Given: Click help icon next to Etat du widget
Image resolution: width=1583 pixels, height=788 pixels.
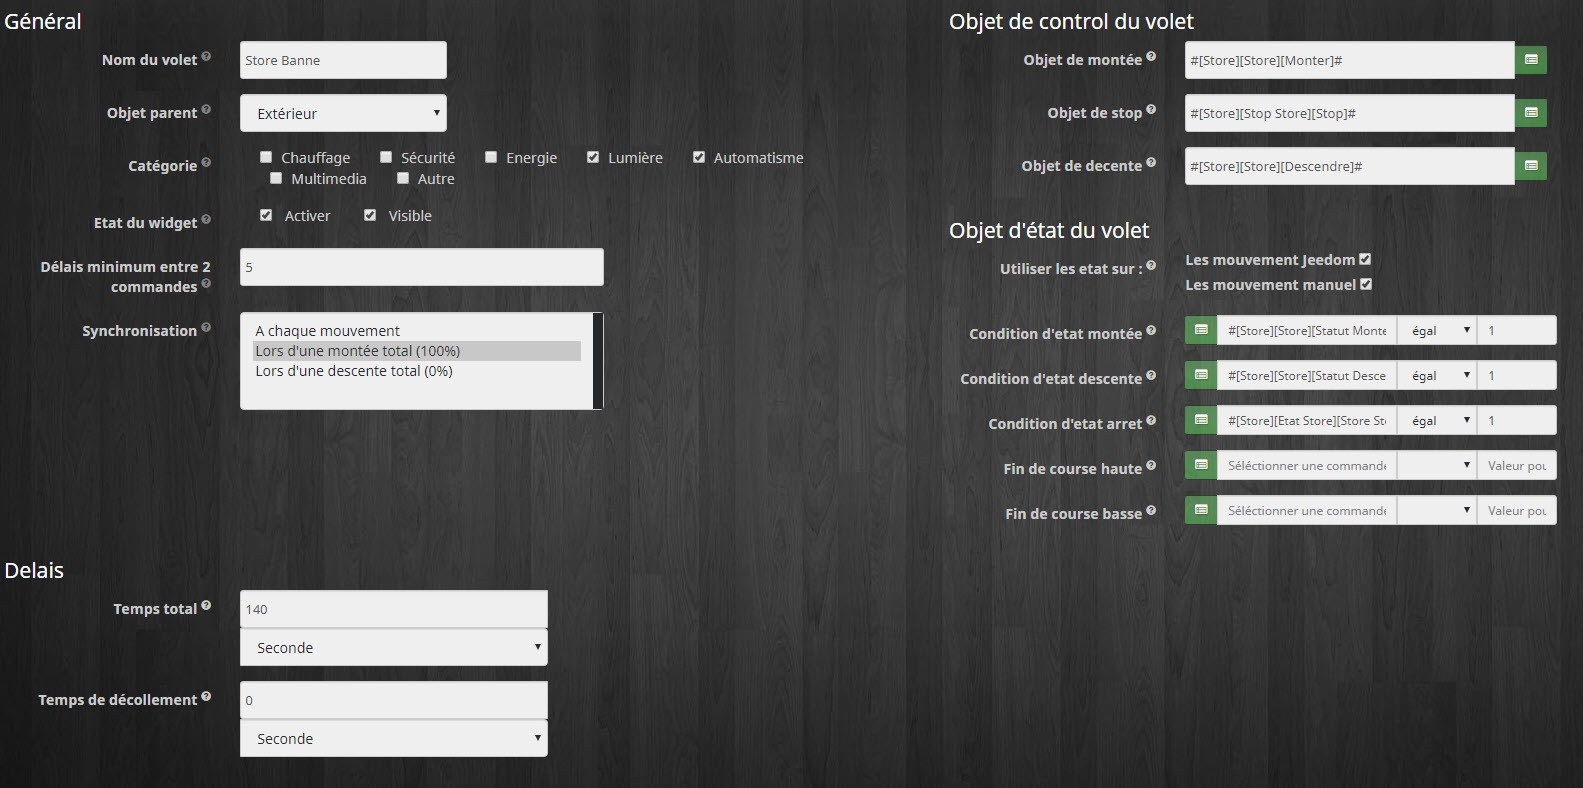Looking at the screenshot, I should point(206,219).
